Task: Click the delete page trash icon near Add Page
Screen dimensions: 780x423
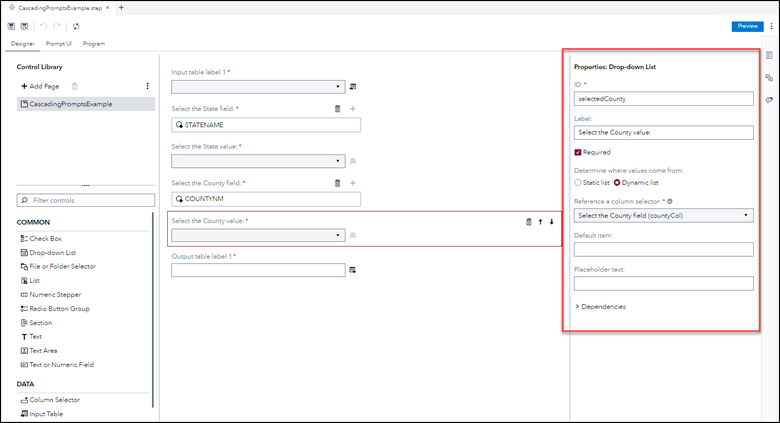Action: point(75,86)
